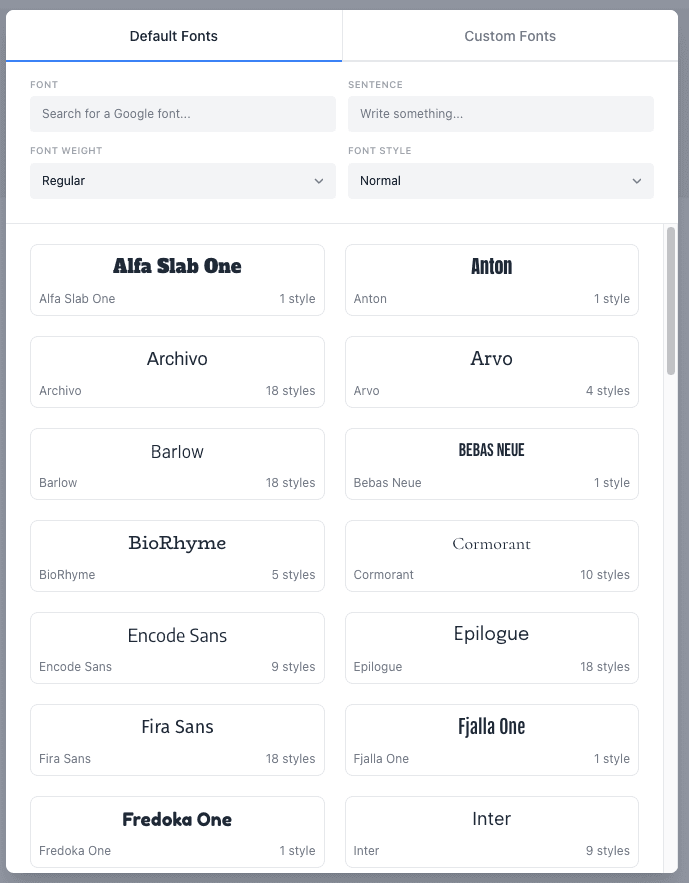Pick the Encode Sans font
This screenshot has width=689, height=883.
pos(177,647)
